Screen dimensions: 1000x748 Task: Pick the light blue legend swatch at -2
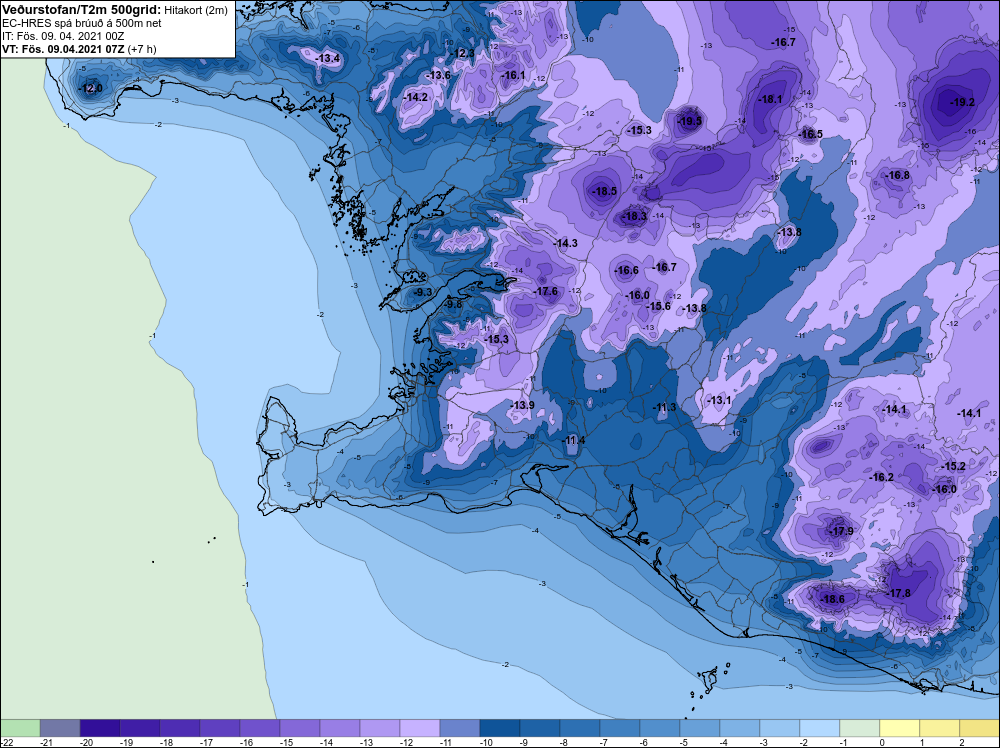820,728
